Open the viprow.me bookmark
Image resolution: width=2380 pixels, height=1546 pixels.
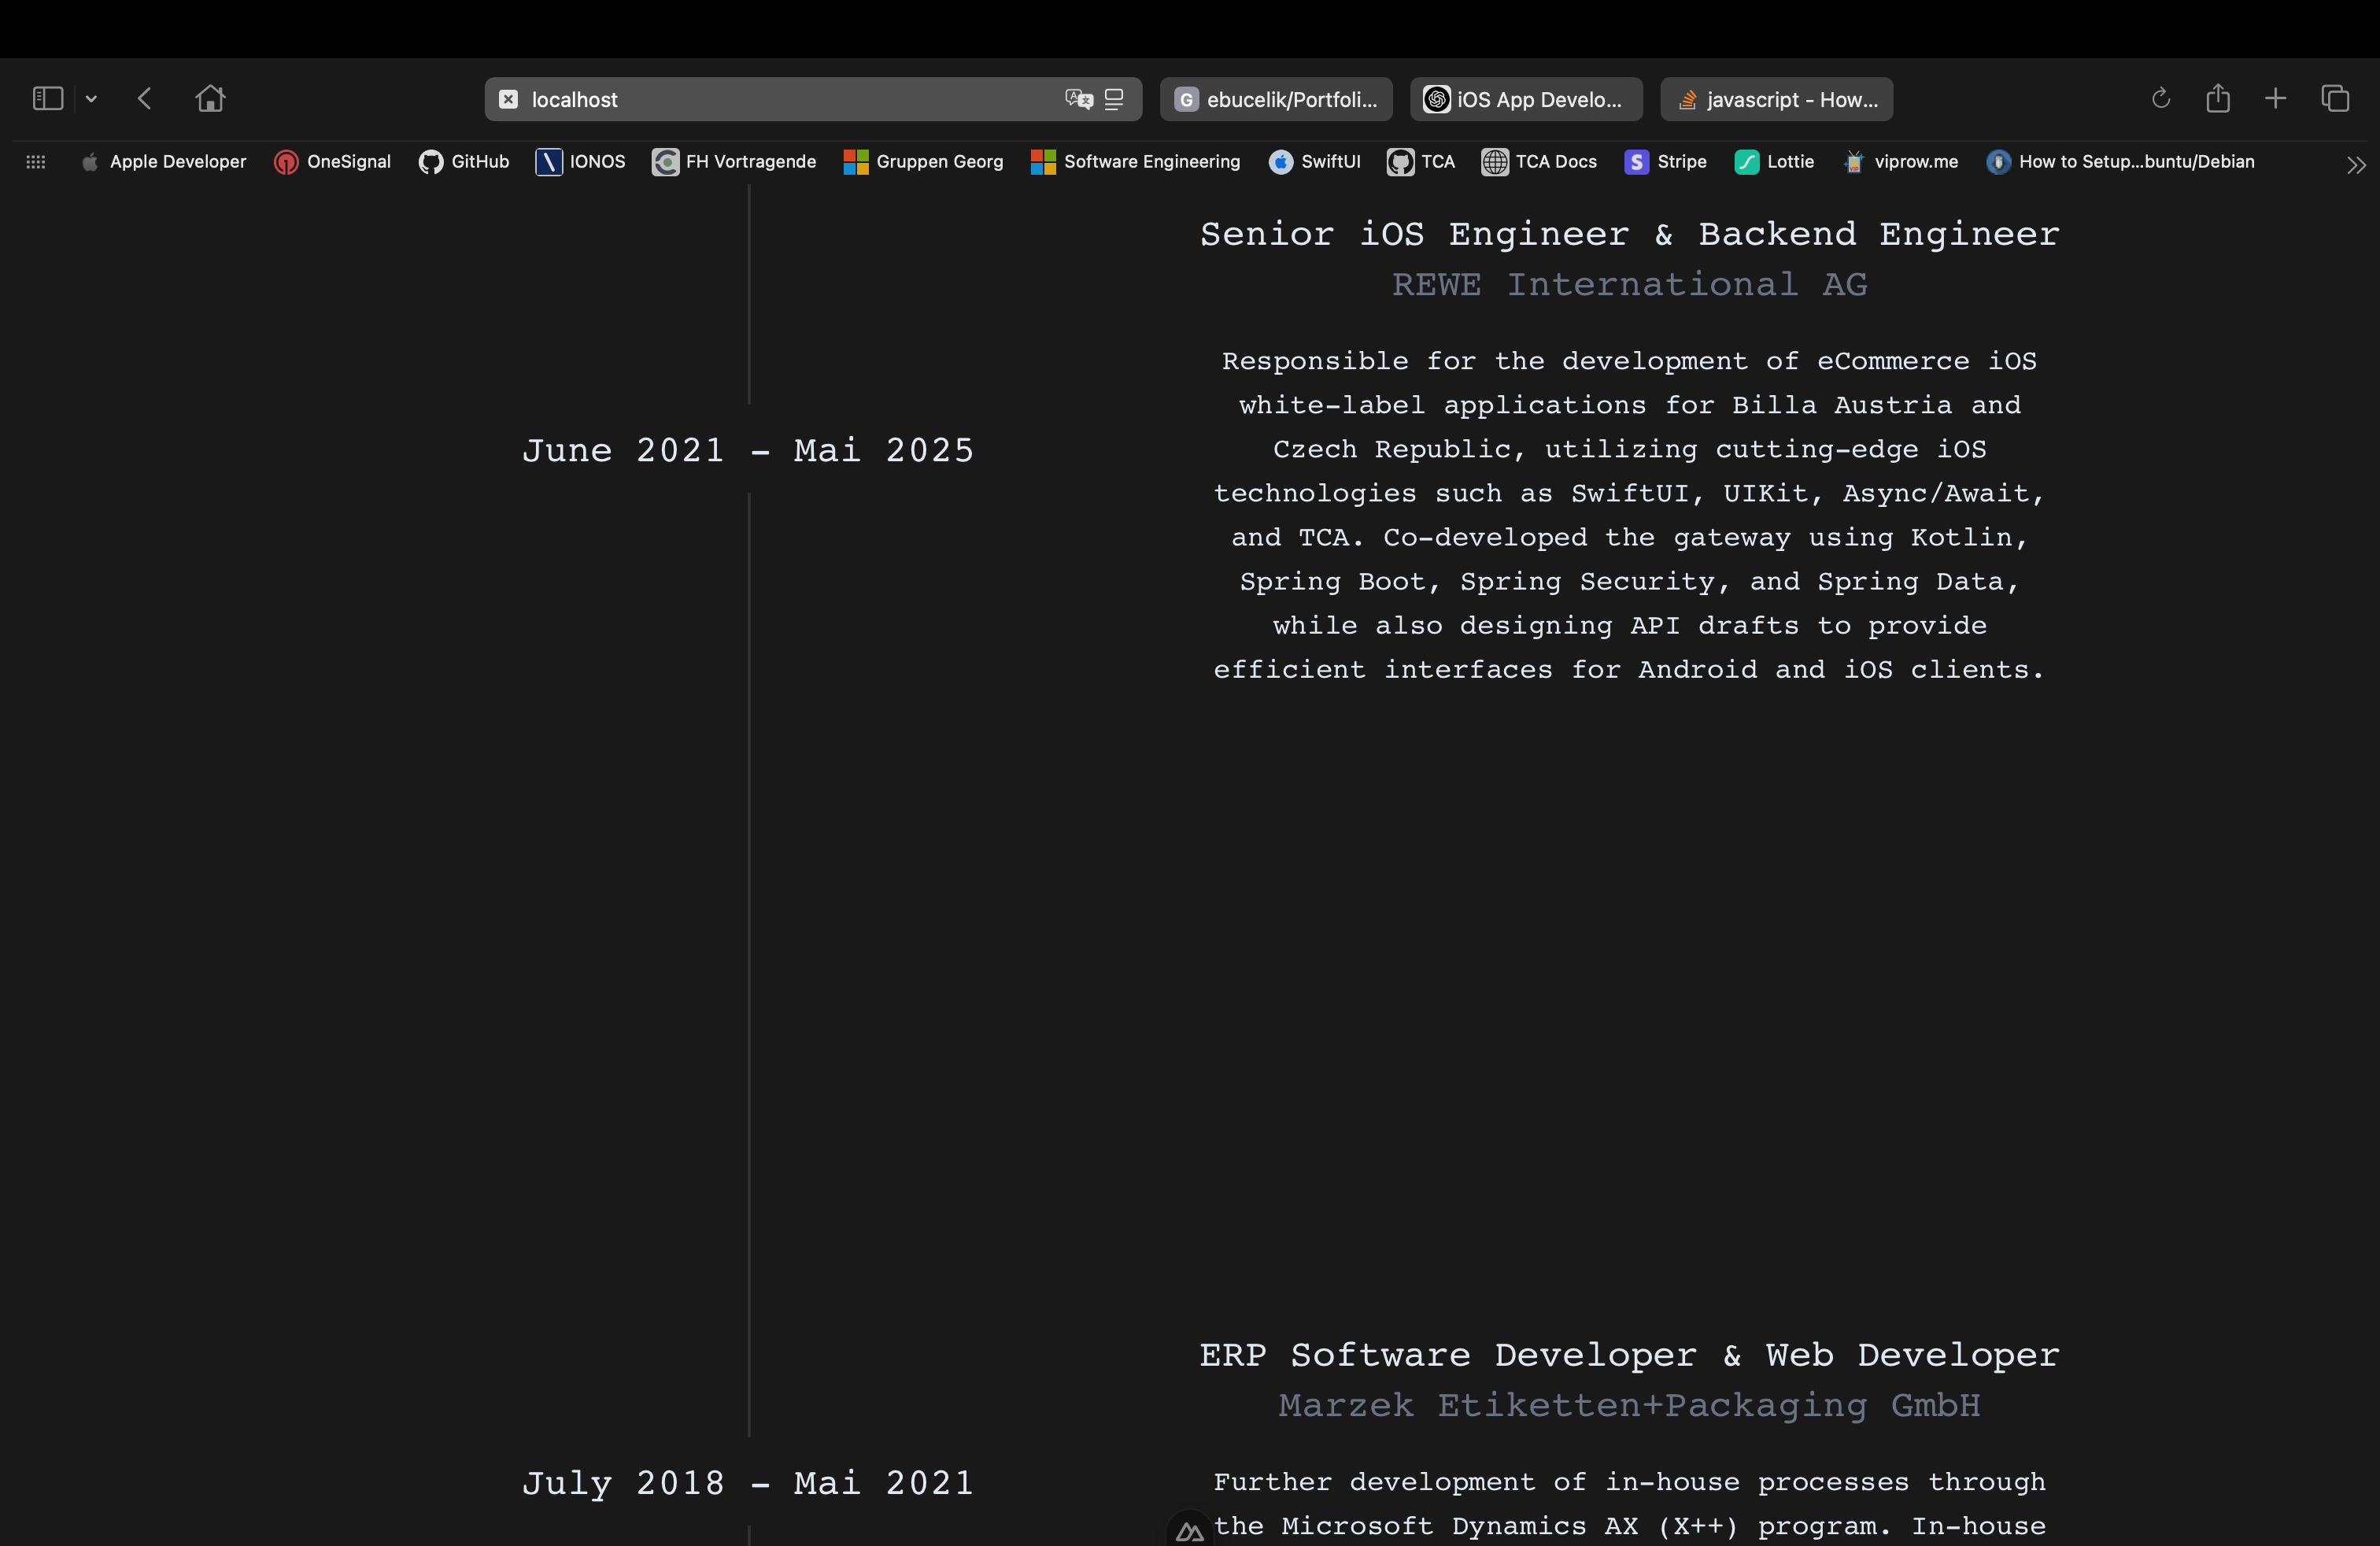(1900, 162)
